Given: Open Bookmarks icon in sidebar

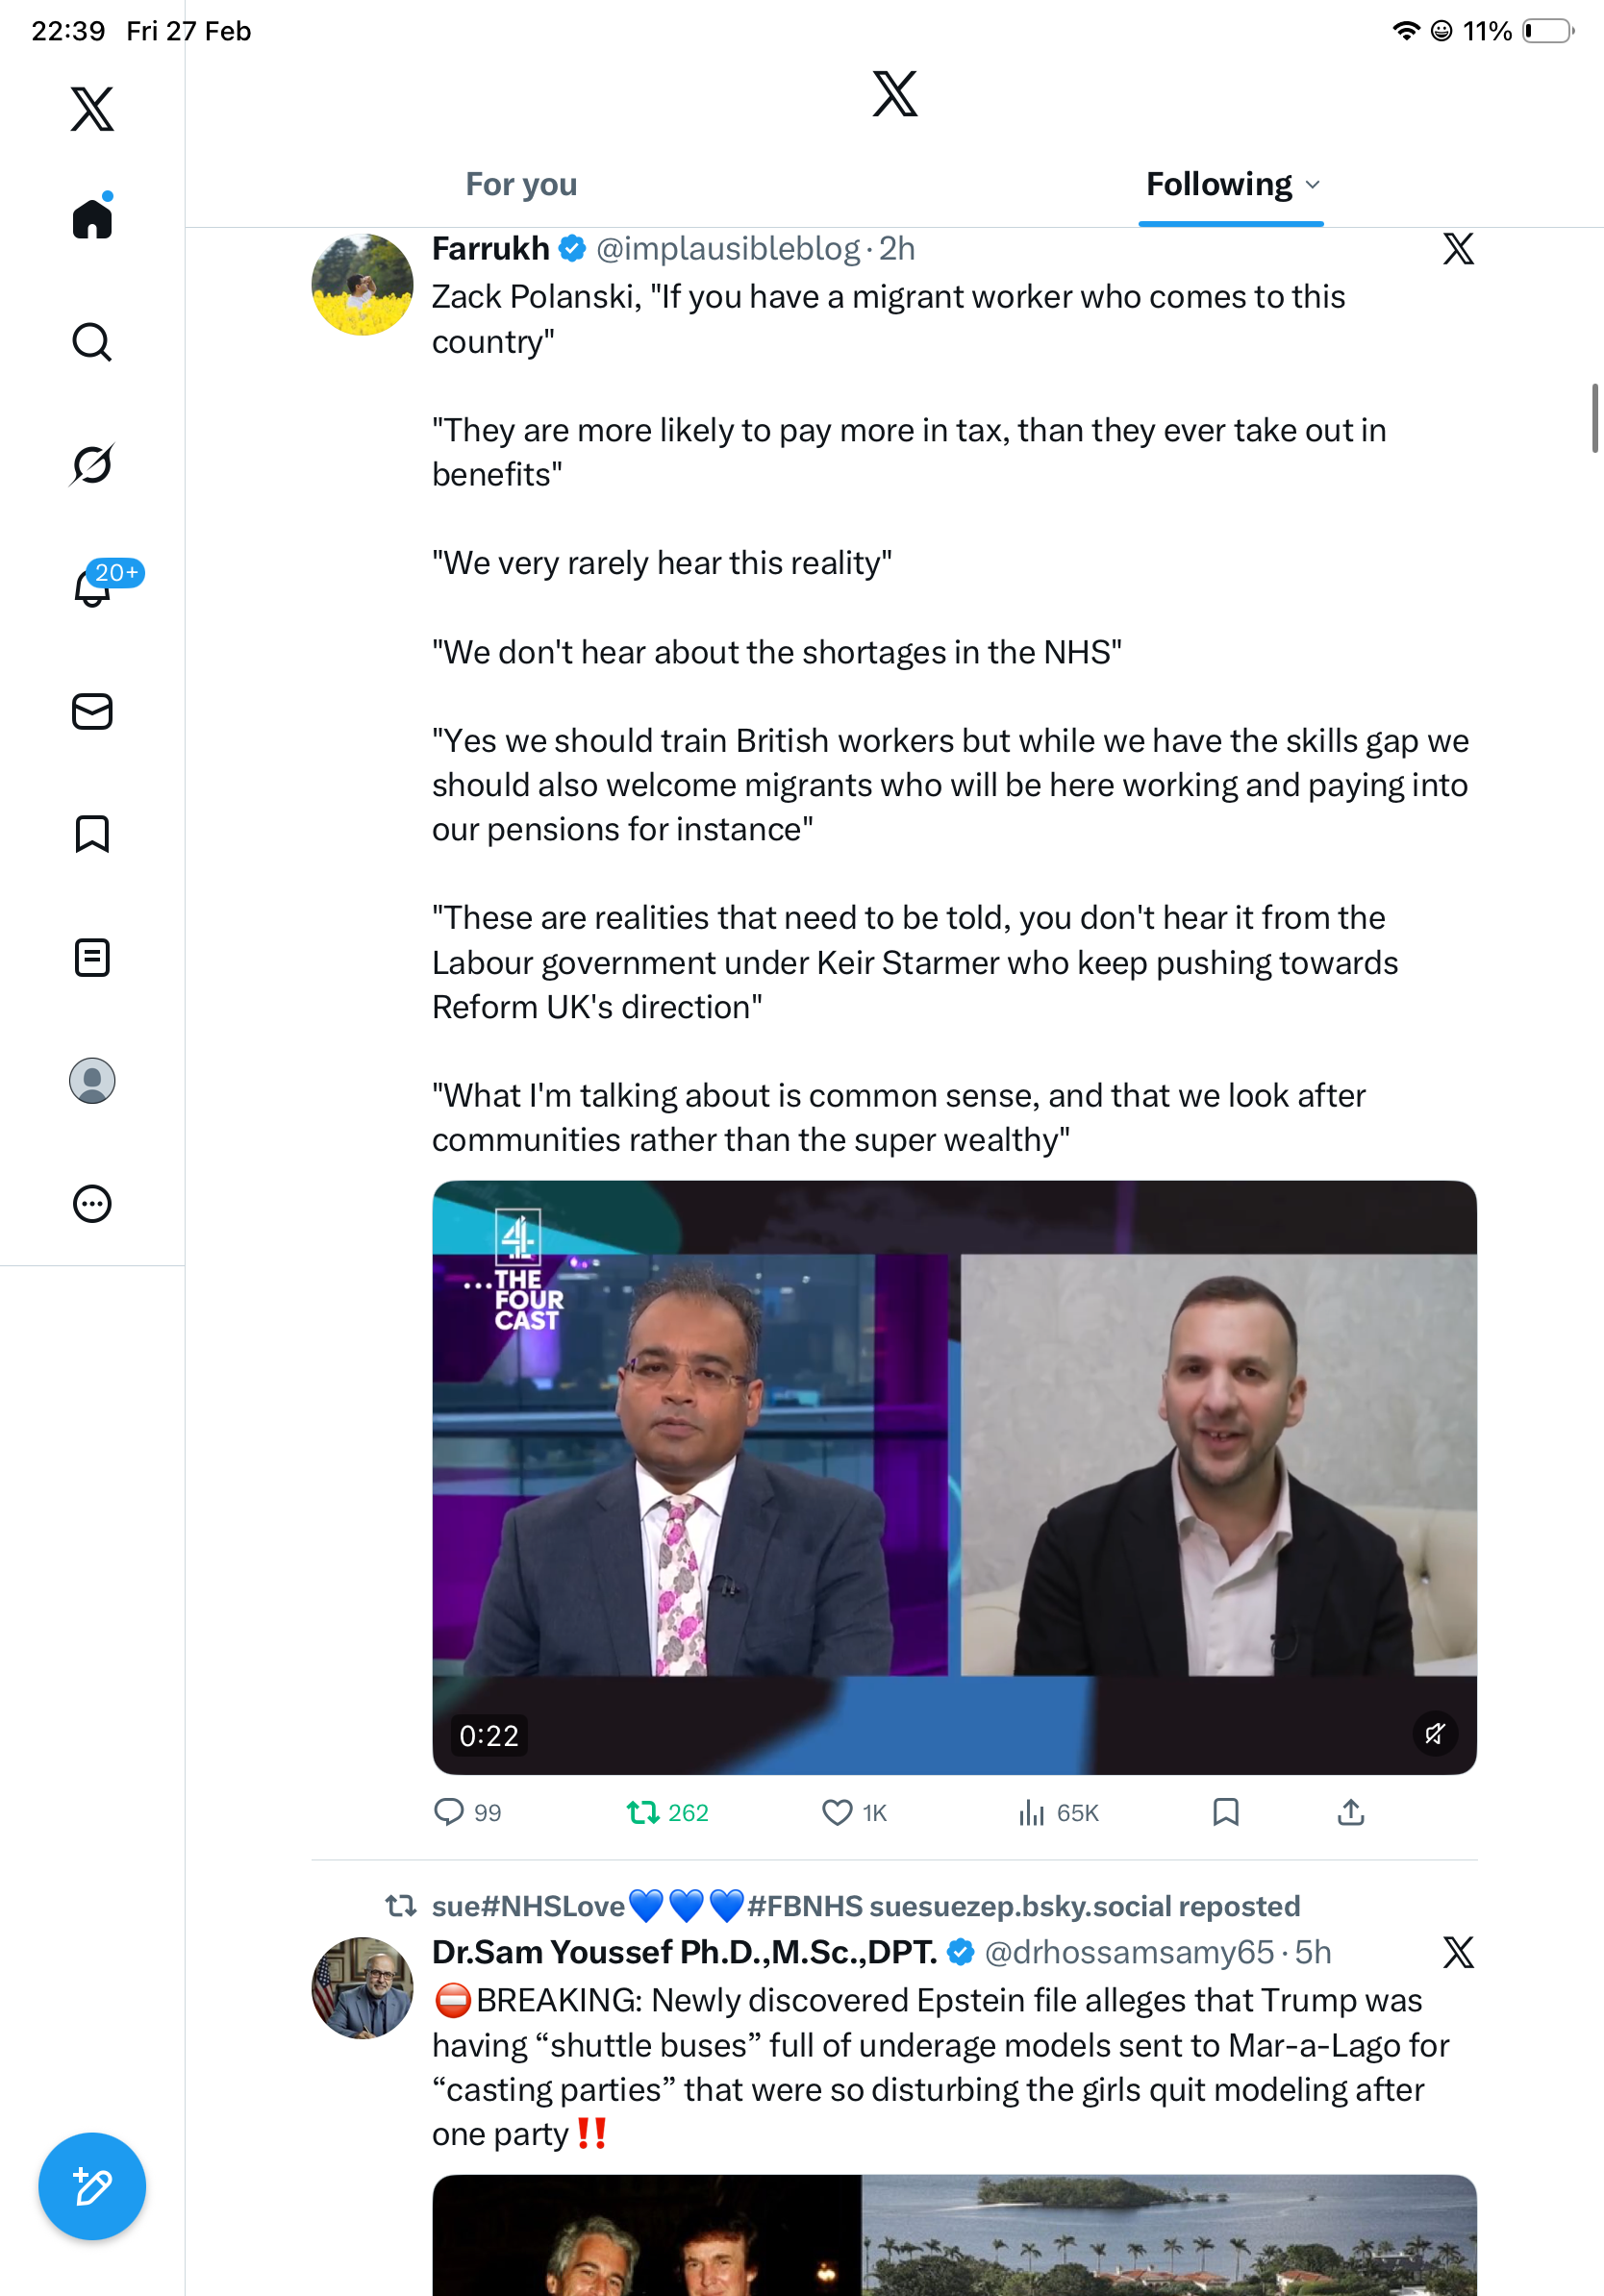Looking at the screenshot, I should coord(92,834).
